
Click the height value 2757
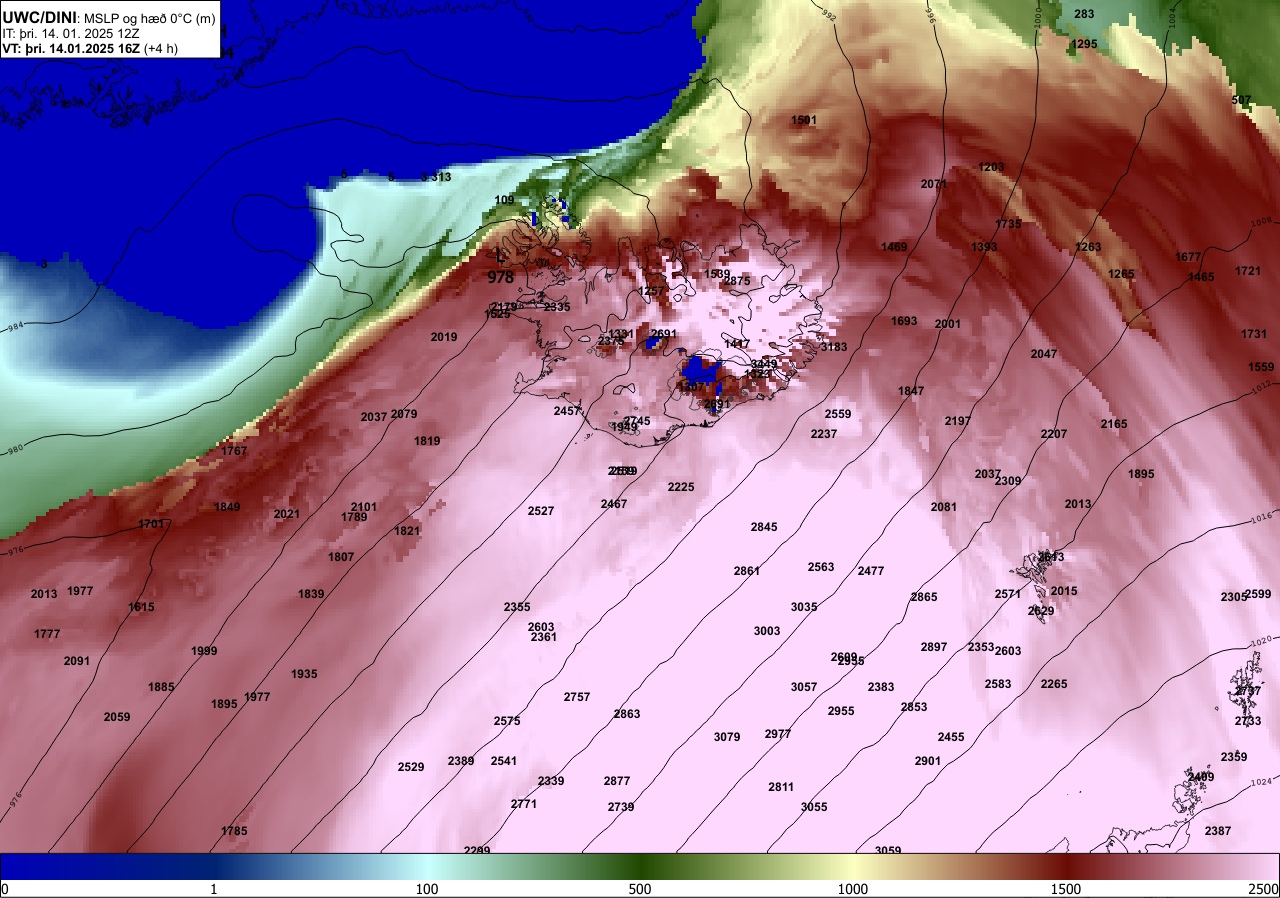point(577,697)
